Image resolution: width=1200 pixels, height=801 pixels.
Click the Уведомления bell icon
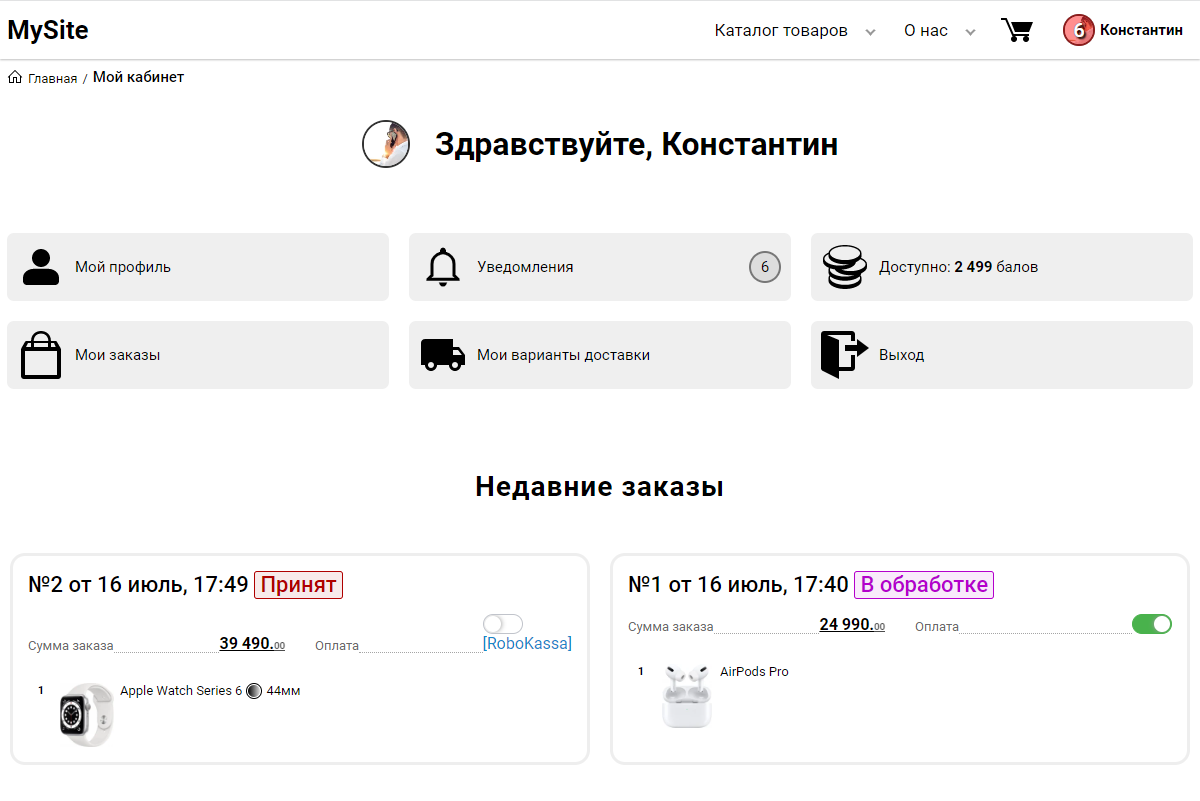(444, 266)
